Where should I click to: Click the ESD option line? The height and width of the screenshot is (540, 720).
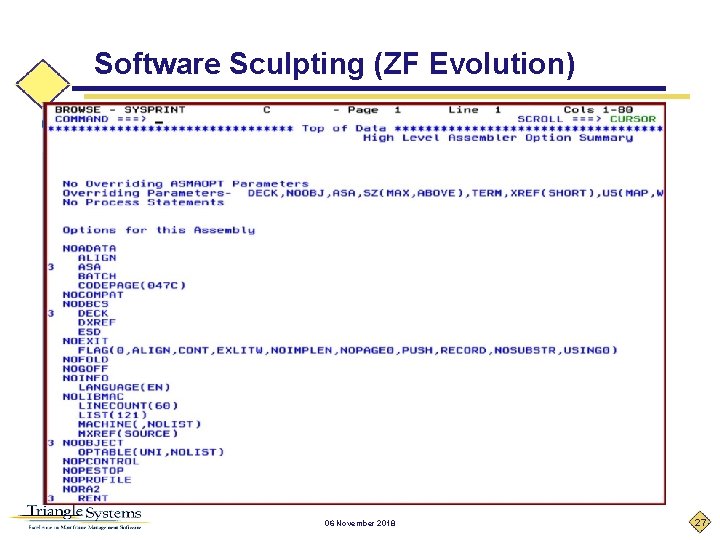pos(89,332)
